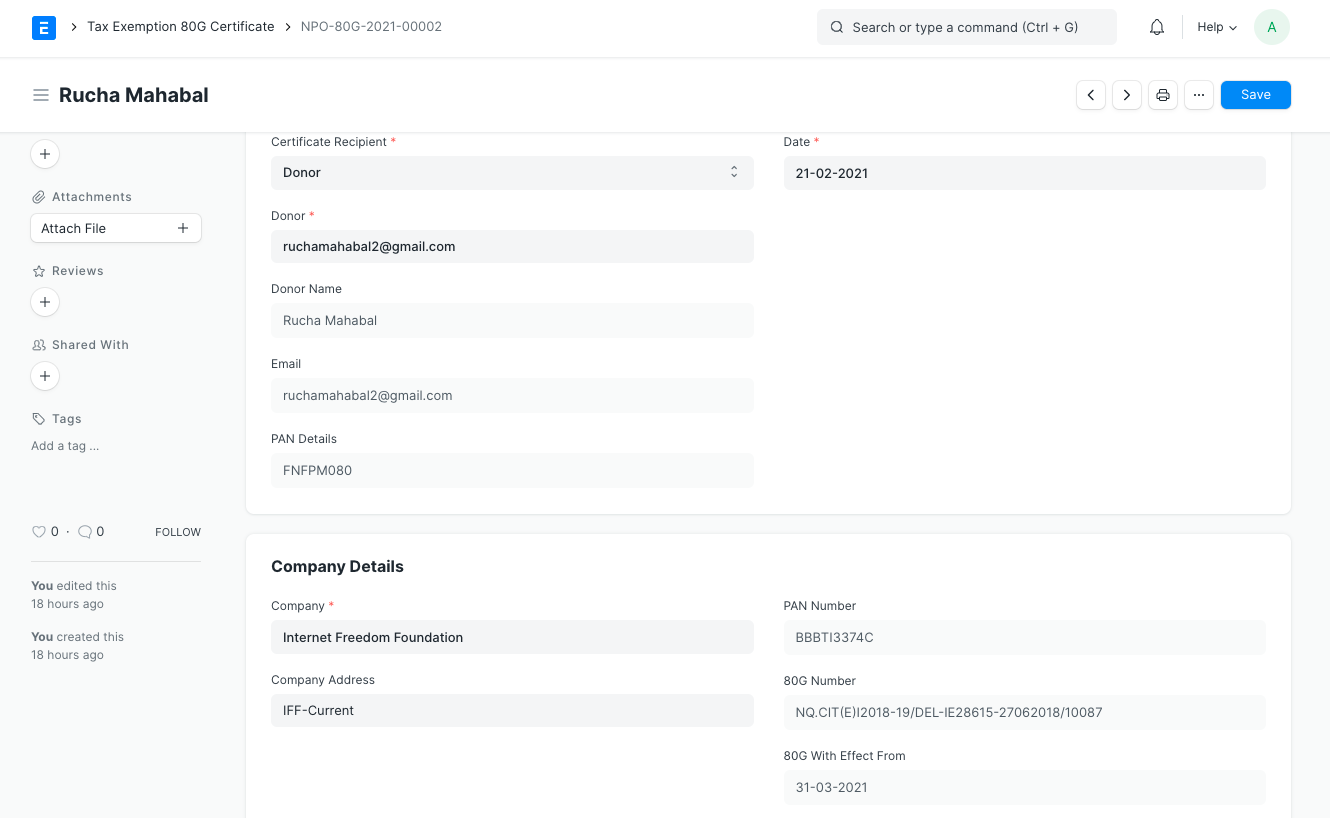Click the Save button
Viewport: 1330px width, 818px height.
click(1255, 95)
